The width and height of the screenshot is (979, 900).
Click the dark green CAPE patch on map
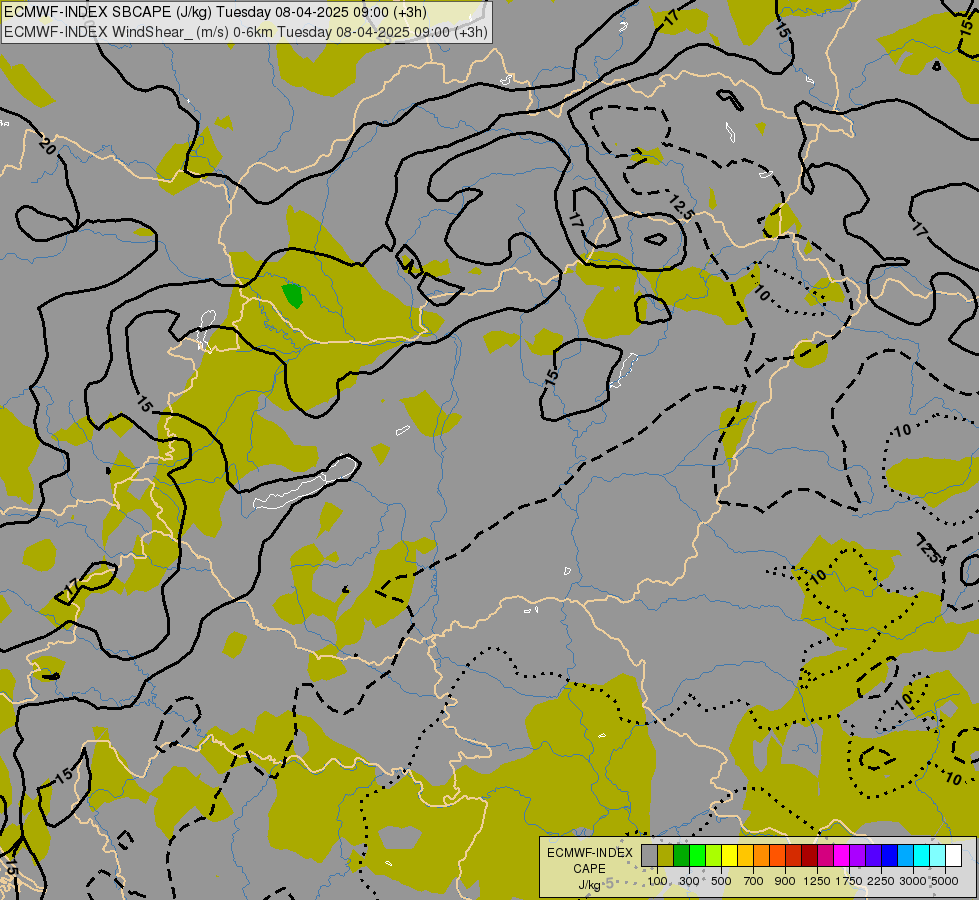point(292,295)
